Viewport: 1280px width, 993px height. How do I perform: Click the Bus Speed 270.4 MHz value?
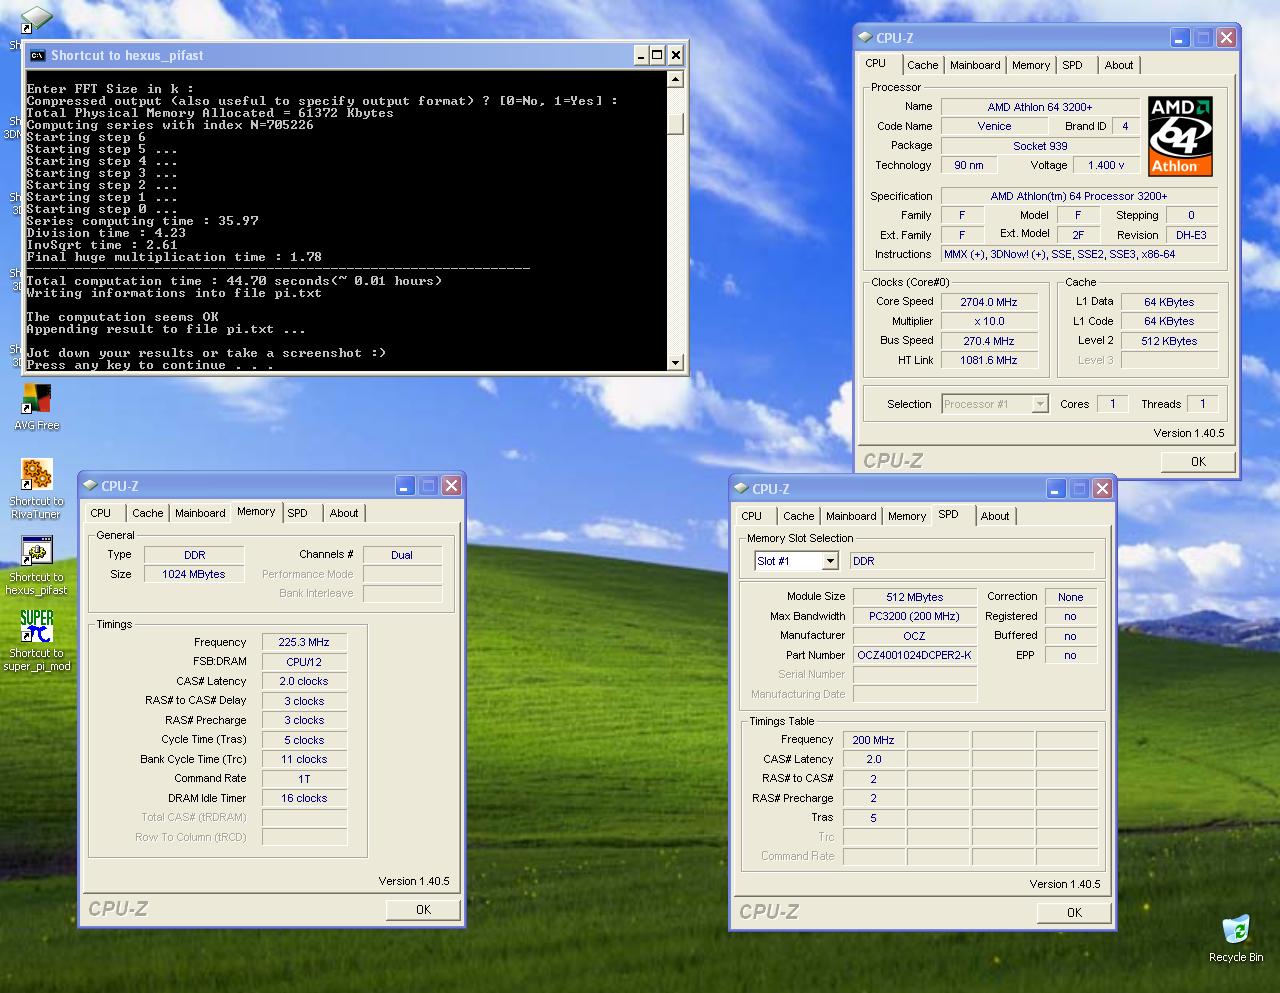(x=988, y=341)
